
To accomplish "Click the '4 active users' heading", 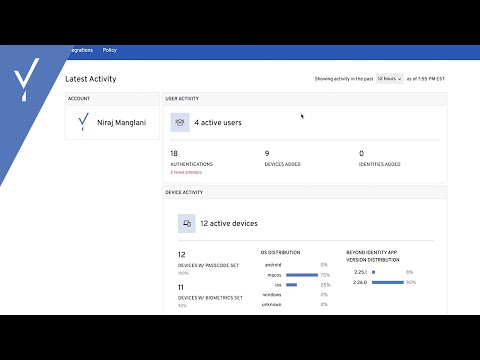I will (218, 122).
